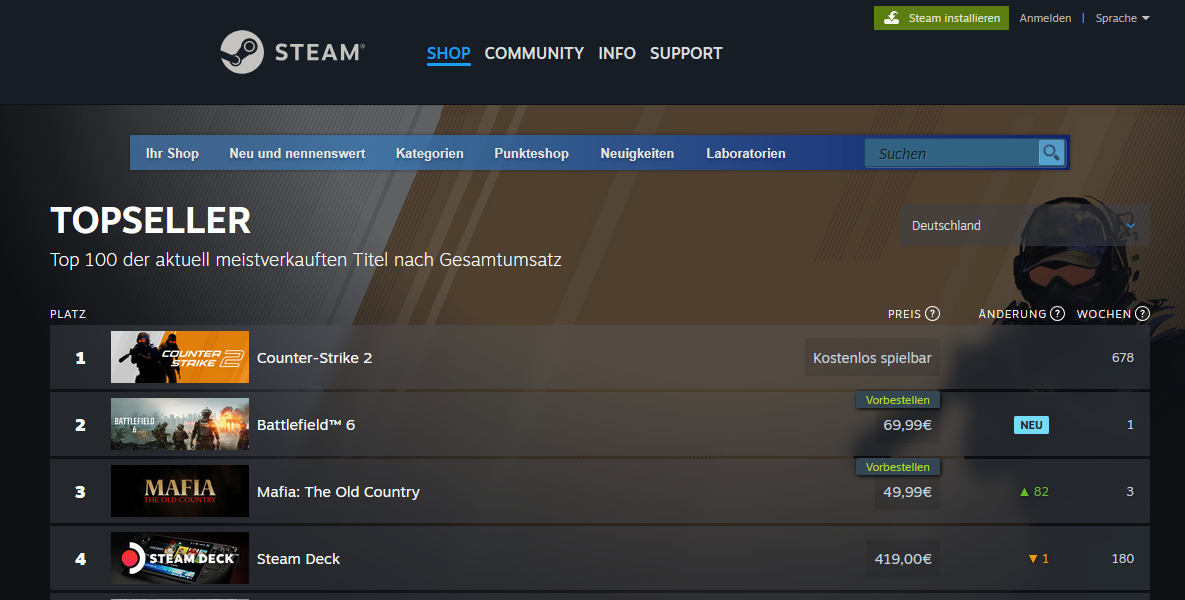The image size is (1185, 600).
Task: Click the TOPSELLER heading
Action: pyautogui.click(x=150, y=221)
